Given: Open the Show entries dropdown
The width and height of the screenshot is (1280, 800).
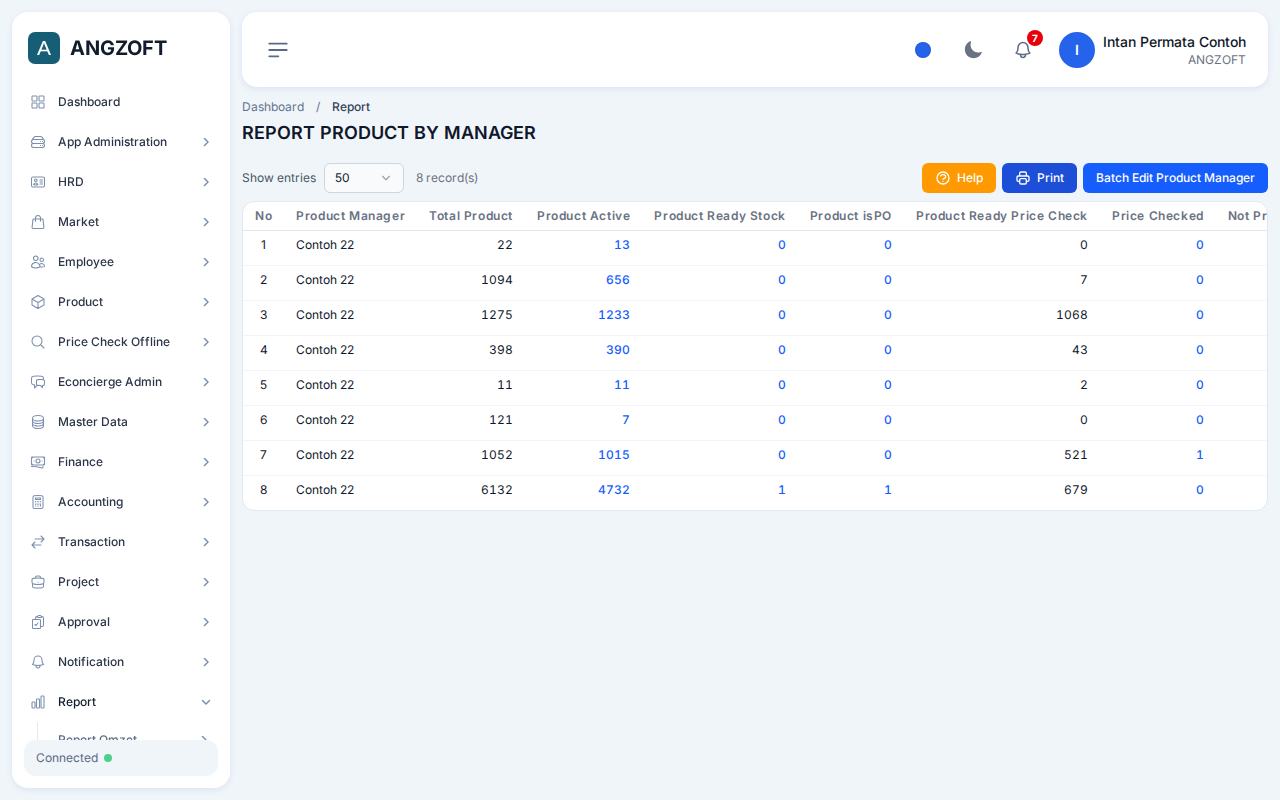Looking at the screenshot, I should click(x=364, y=178).
